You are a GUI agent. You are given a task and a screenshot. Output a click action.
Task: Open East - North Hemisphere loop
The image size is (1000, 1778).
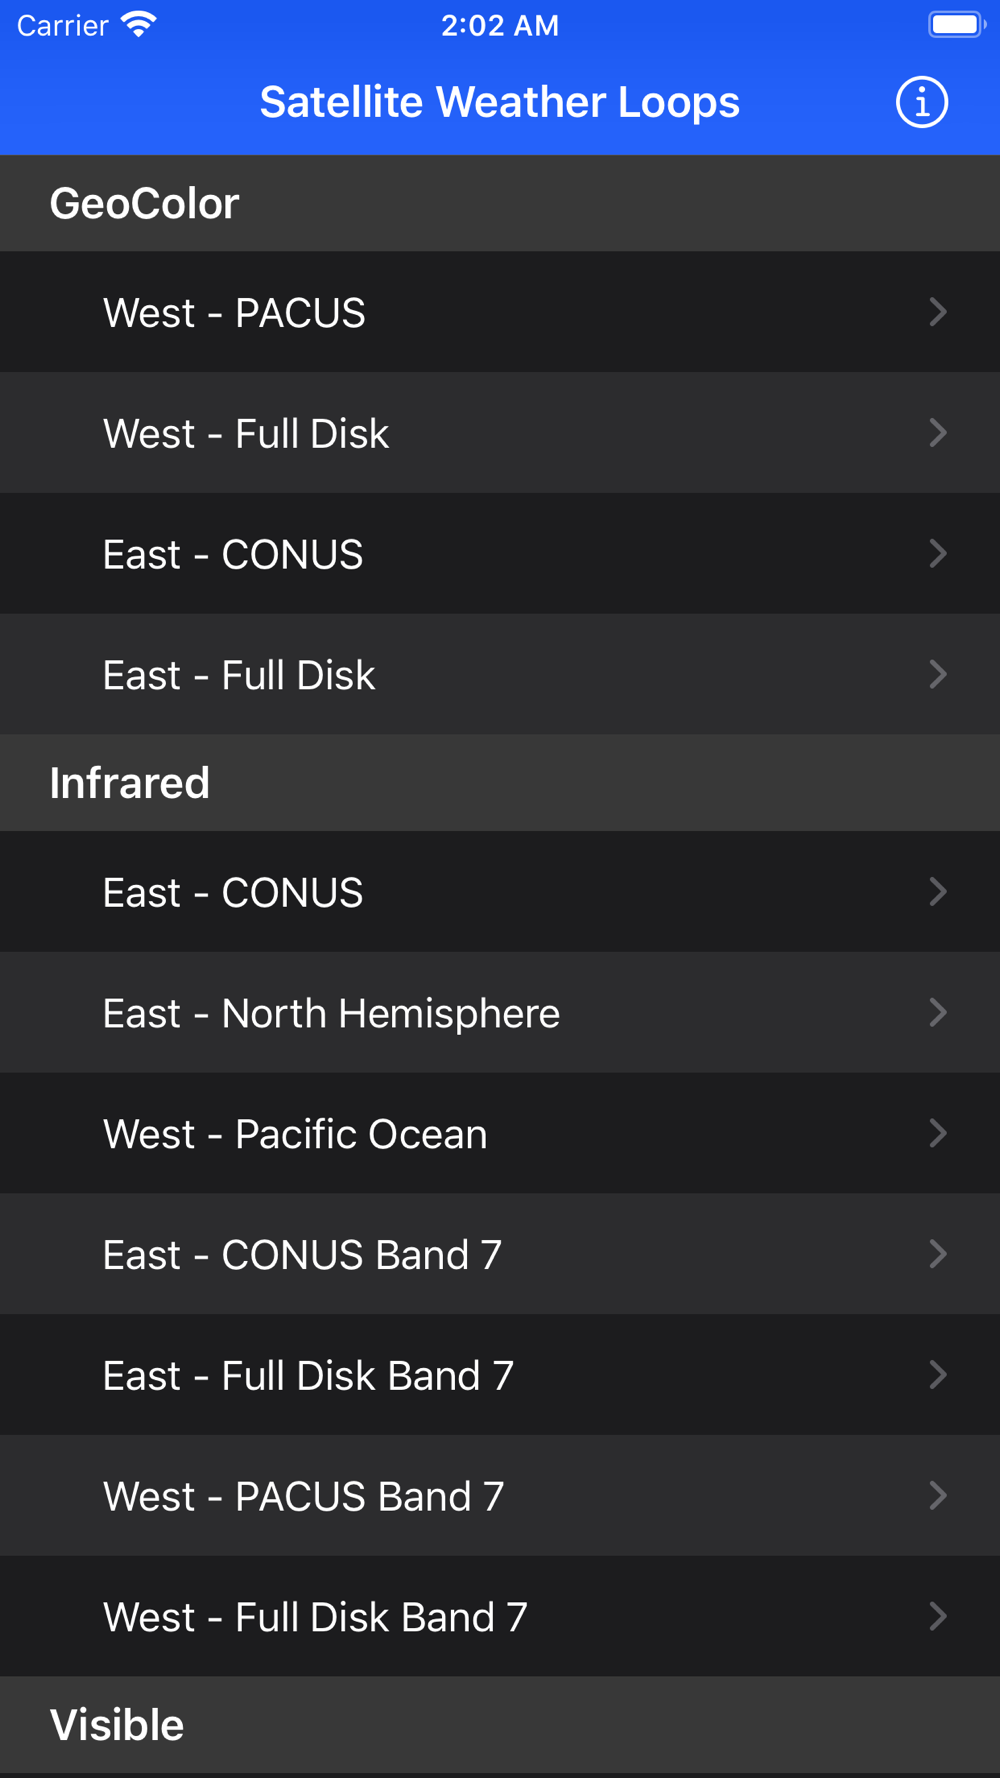point(500,1012)
